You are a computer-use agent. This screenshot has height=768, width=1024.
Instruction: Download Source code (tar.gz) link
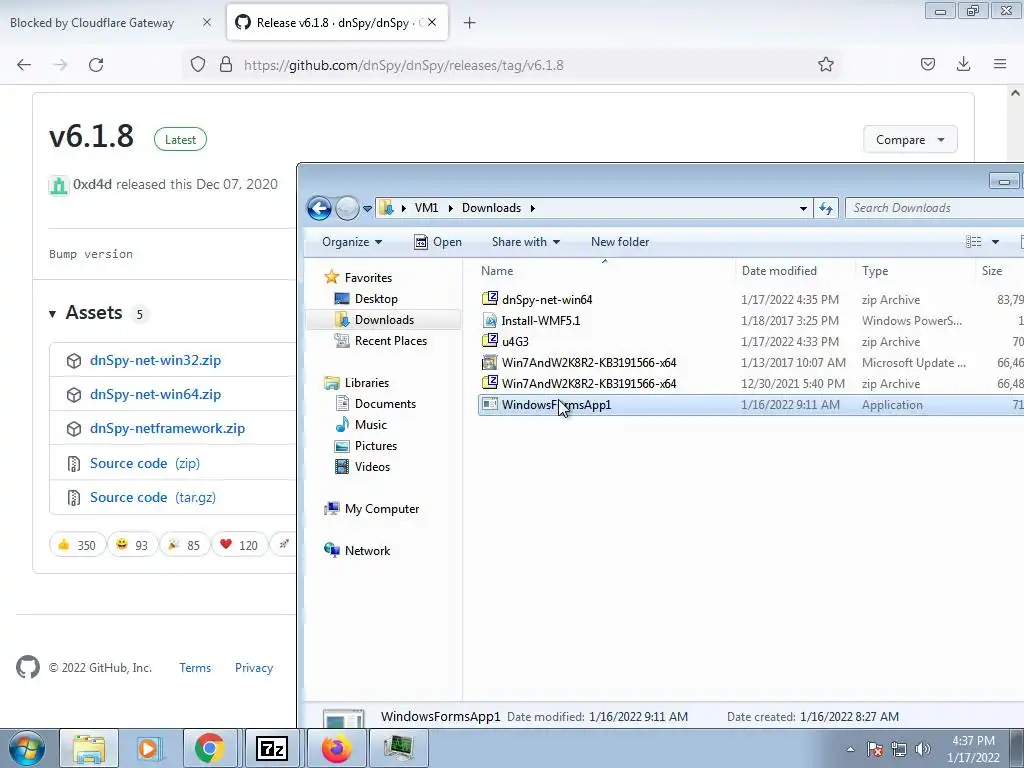pos(153,497)
